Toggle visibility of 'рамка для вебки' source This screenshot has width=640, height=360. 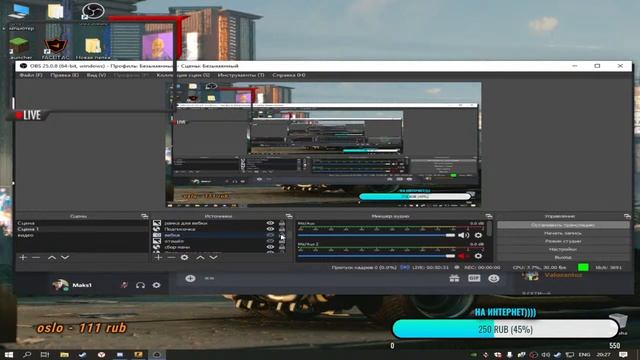[270, 223]
